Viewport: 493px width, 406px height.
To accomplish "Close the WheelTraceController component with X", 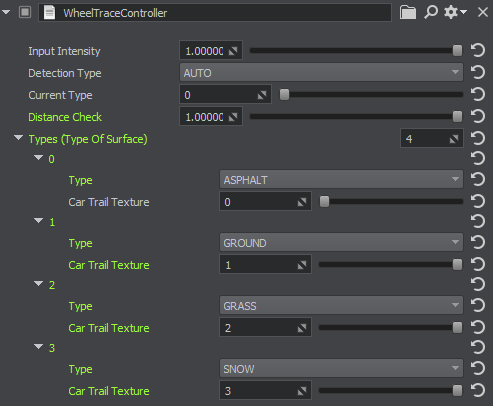I will click(483, 13).
